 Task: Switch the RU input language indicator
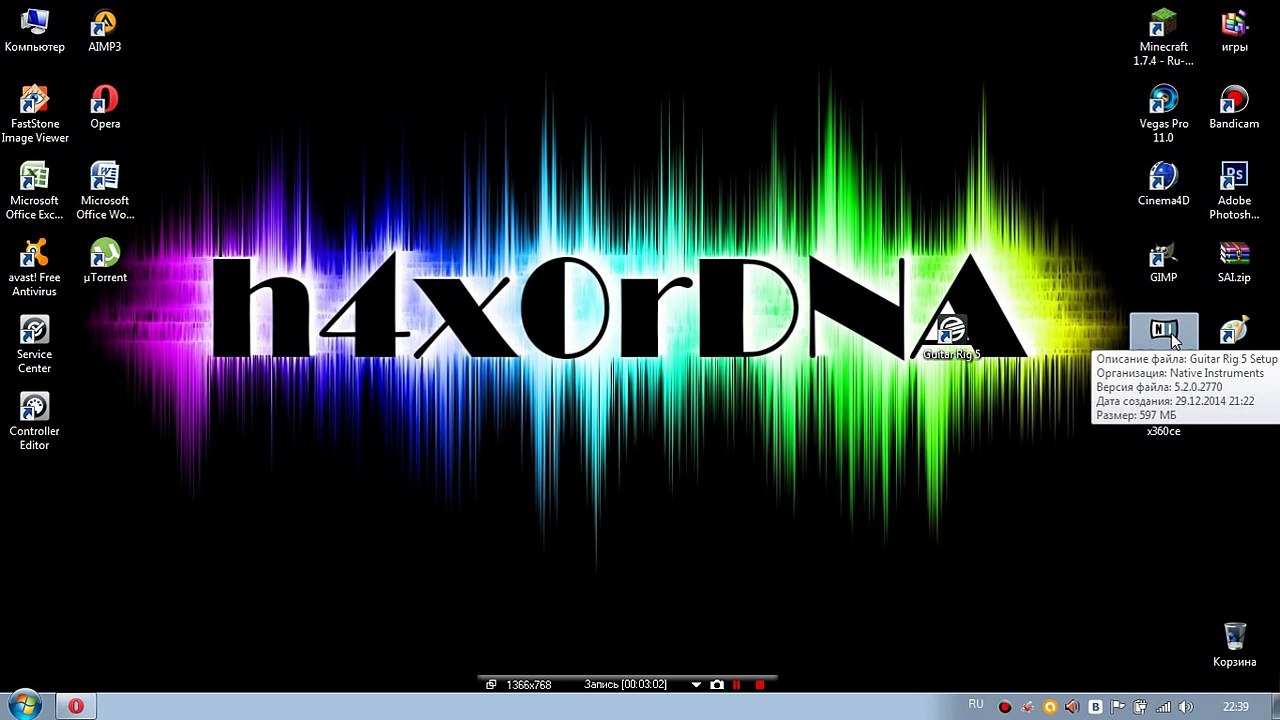click(976, 705)
